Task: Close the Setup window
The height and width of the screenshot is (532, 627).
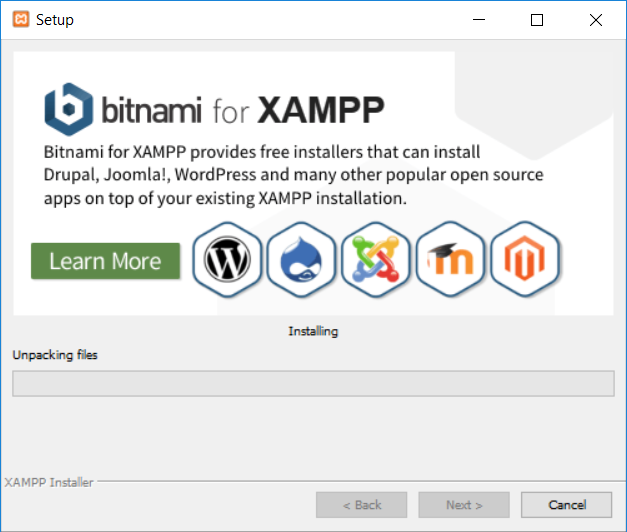Action: pos(595,20)
